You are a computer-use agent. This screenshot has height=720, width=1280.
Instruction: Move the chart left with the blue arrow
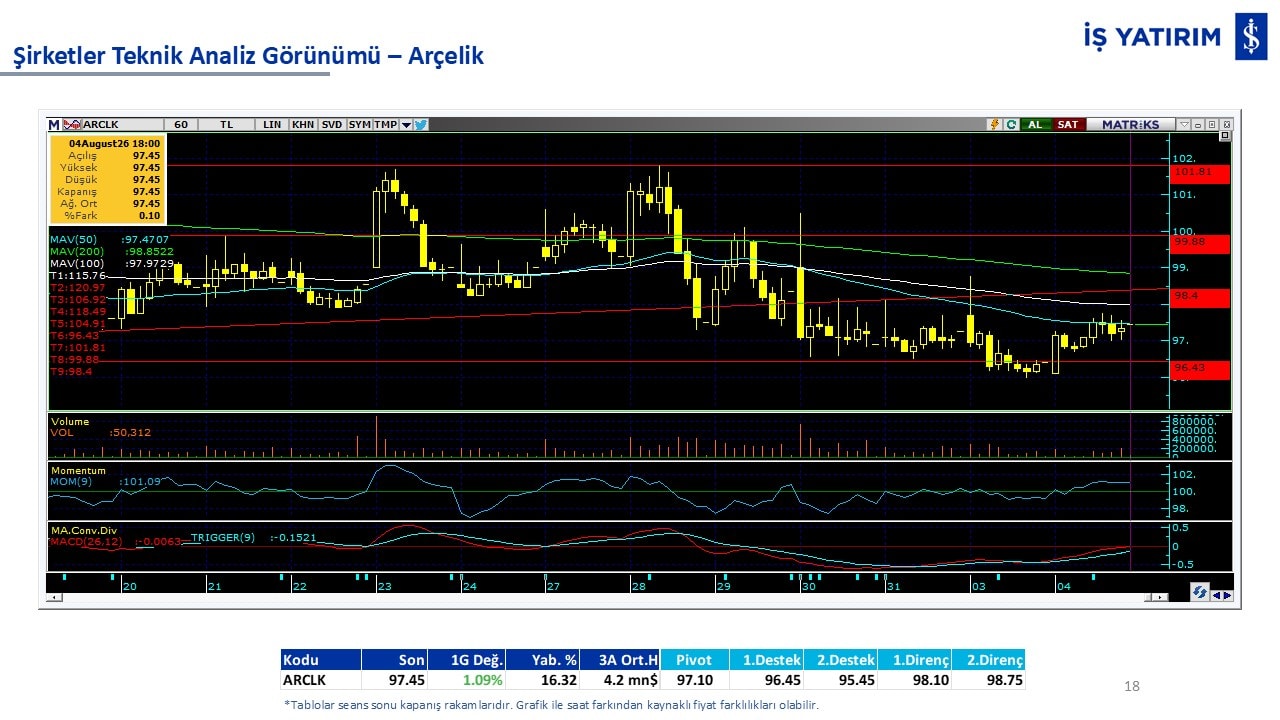click(x=1216, y=595)
